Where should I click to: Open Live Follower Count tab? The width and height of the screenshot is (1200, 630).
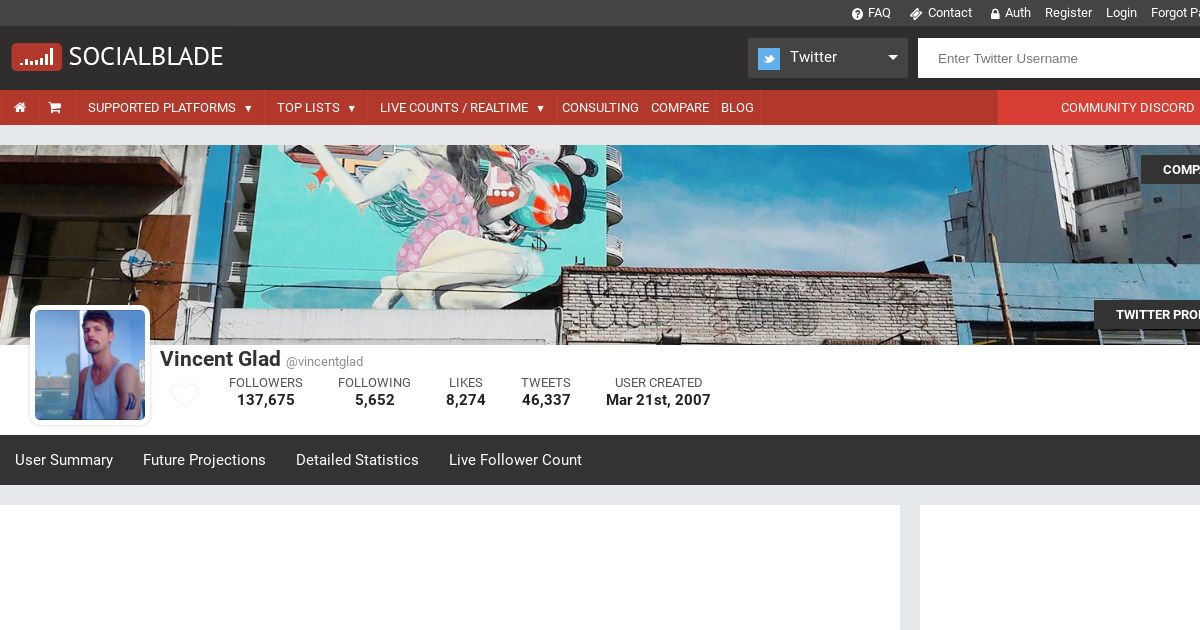(x=515, y=460)
